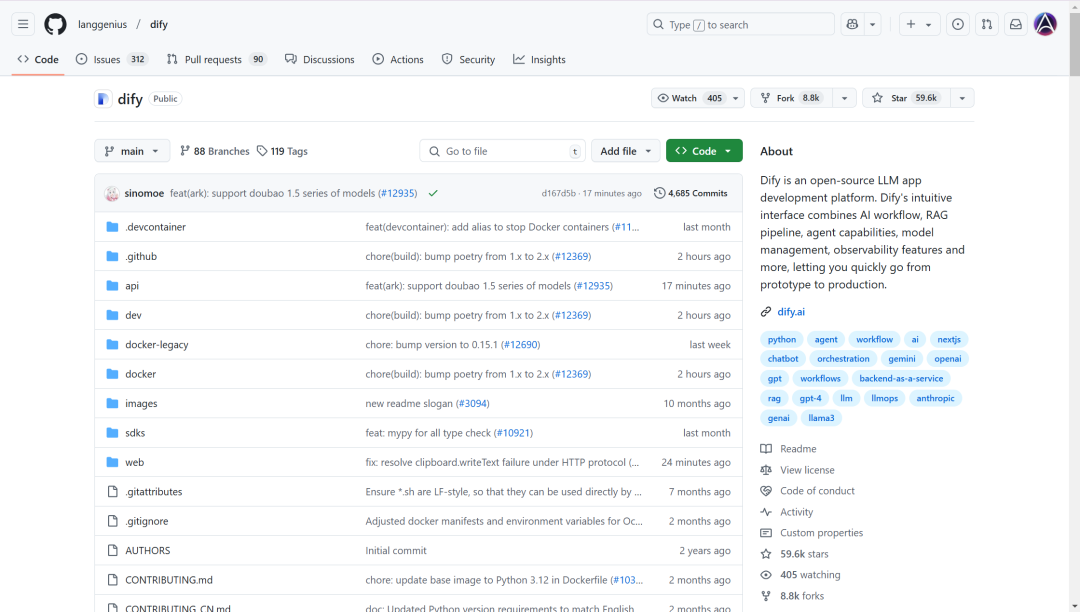Open the 4,685 Commits history
Image resolution: width=1080 pixels, height=612 pixels.
click(x=690, y=193)
